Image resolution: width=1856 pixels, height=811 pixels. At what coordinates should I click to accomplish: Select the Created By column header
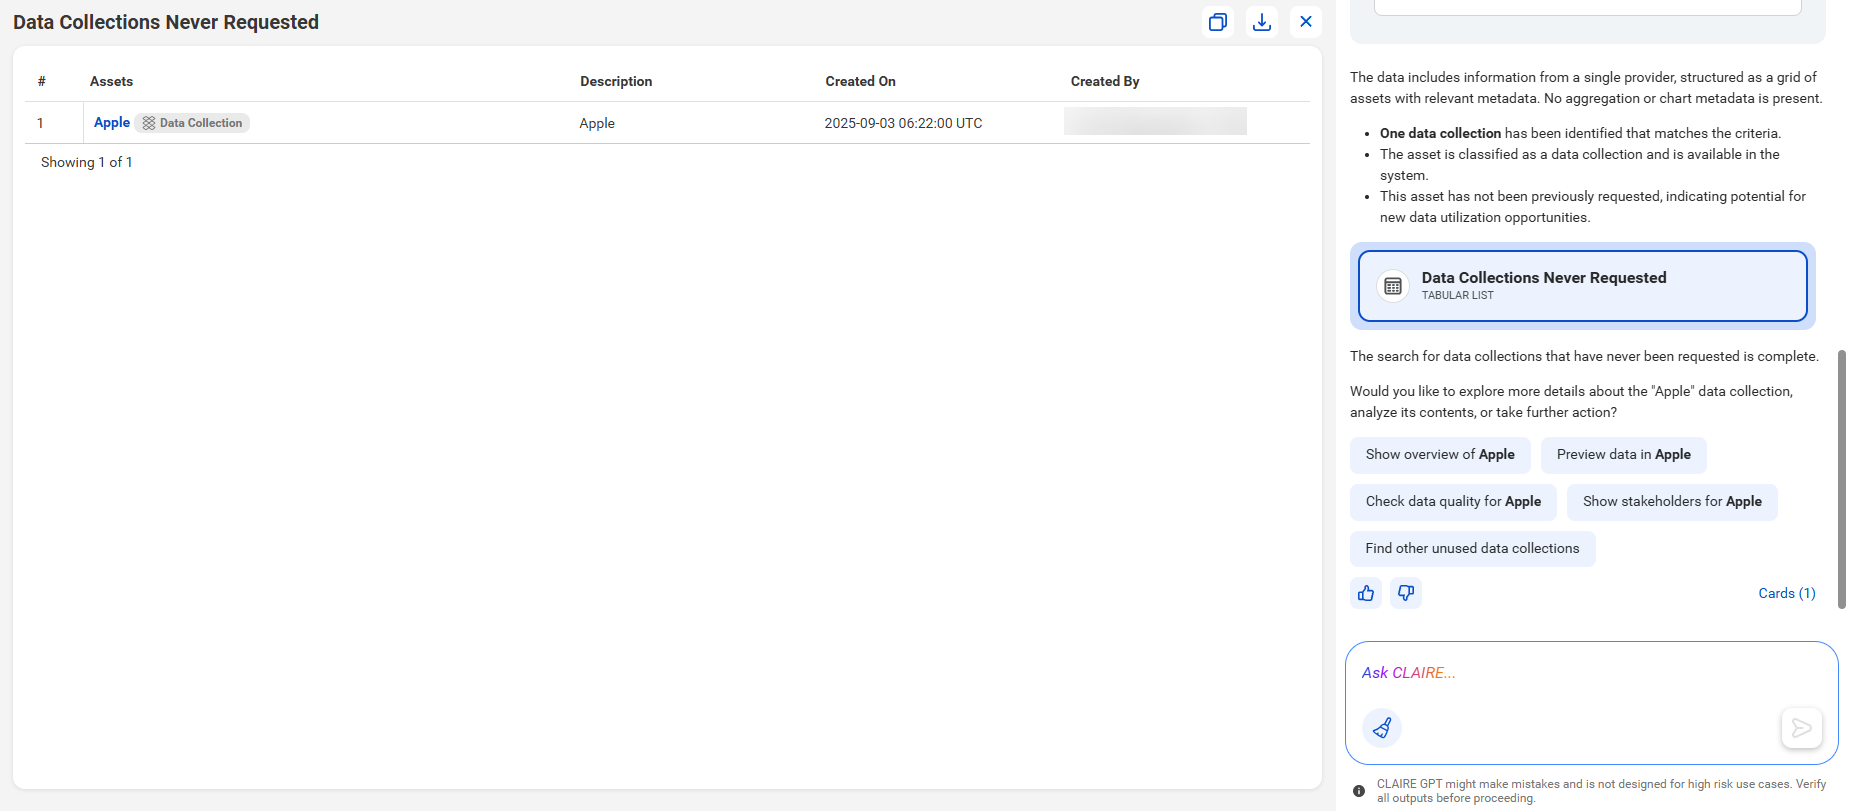pos(1105,81)
